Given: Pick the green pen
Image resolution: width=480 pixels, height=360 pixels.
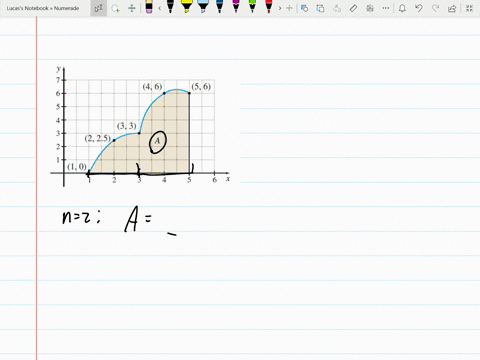Looking at the screenshot, I should tap(252, 7).
